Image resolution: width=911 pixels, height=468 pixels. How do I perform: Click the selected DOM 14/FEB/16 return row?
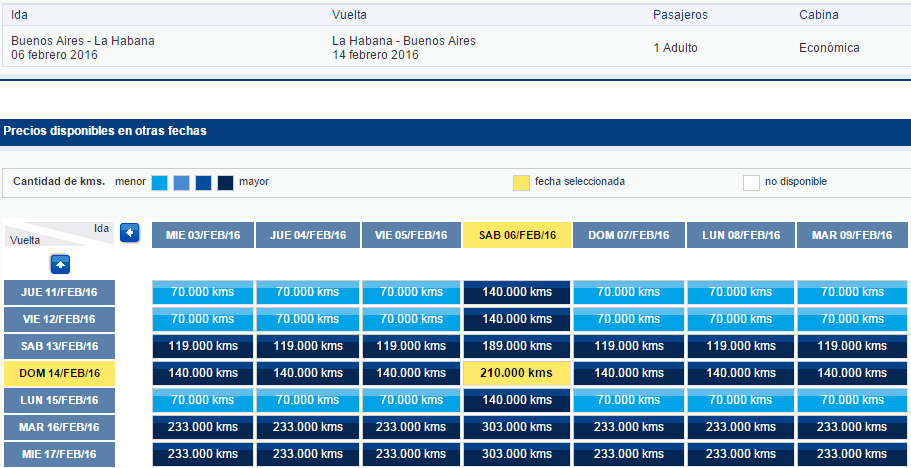click(59, 373)
